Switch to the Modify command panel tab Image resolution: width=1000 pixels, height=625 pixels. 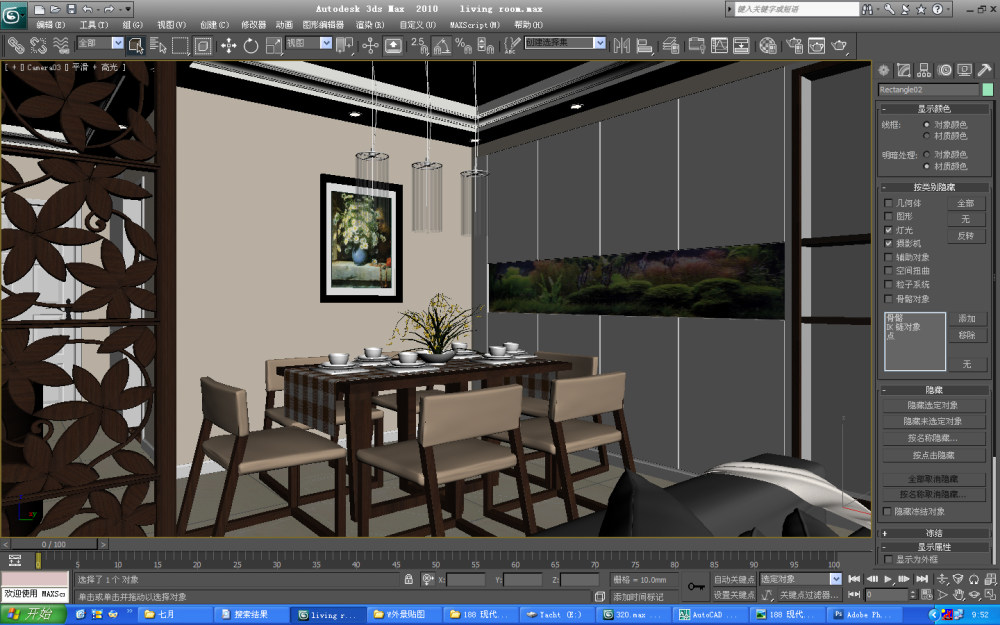904,70
